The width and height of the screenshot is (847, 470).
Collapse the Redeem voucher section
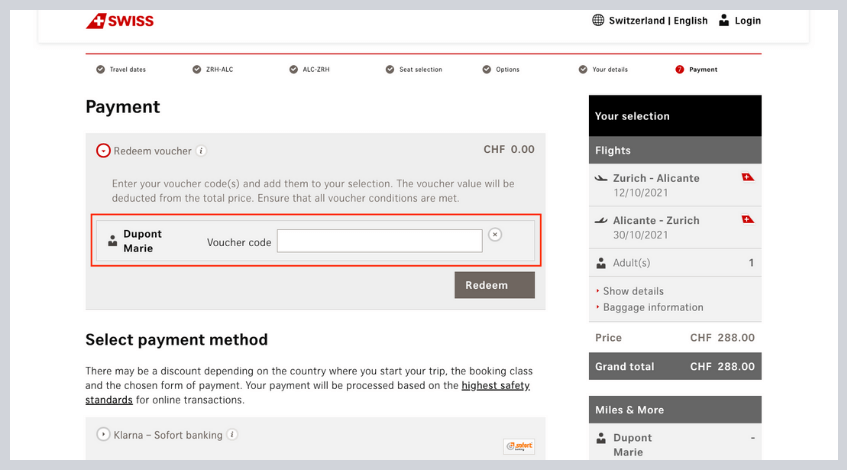pyautogui.click(x=103, y=150)
